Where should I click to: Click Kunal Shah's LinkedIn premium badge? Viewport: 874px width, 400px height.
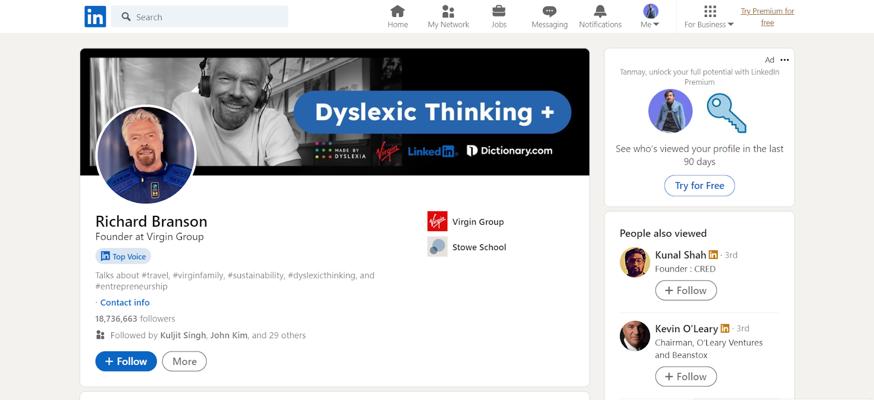713,255
